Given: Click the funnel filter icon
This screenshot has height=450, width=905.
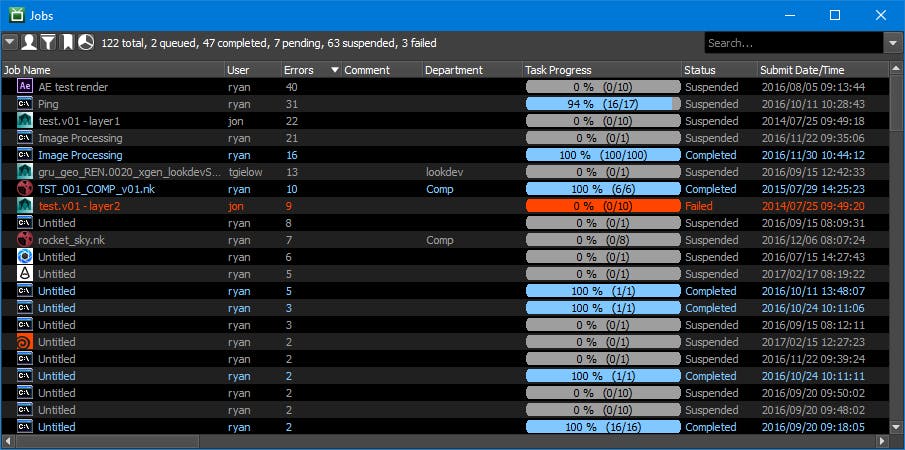Looking at the screenshot, I should pyautogui.click(x=50, y=42).
